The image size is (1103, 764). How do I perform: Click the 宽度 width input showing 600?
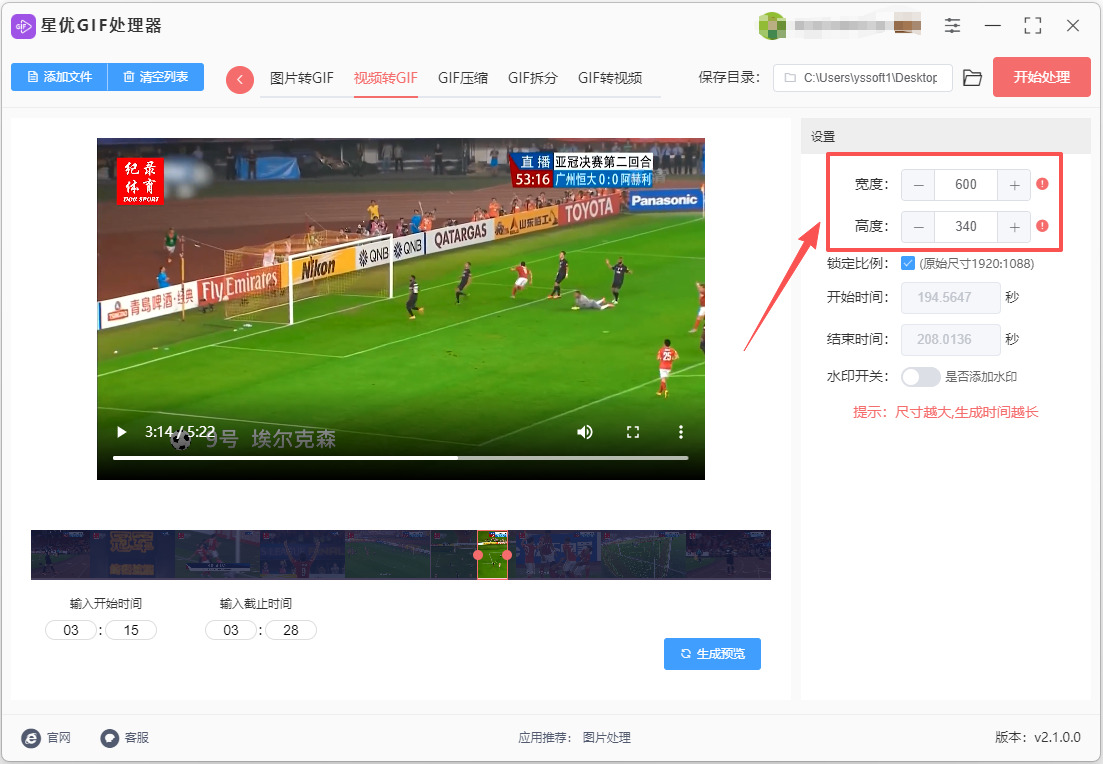coord(966,185)
